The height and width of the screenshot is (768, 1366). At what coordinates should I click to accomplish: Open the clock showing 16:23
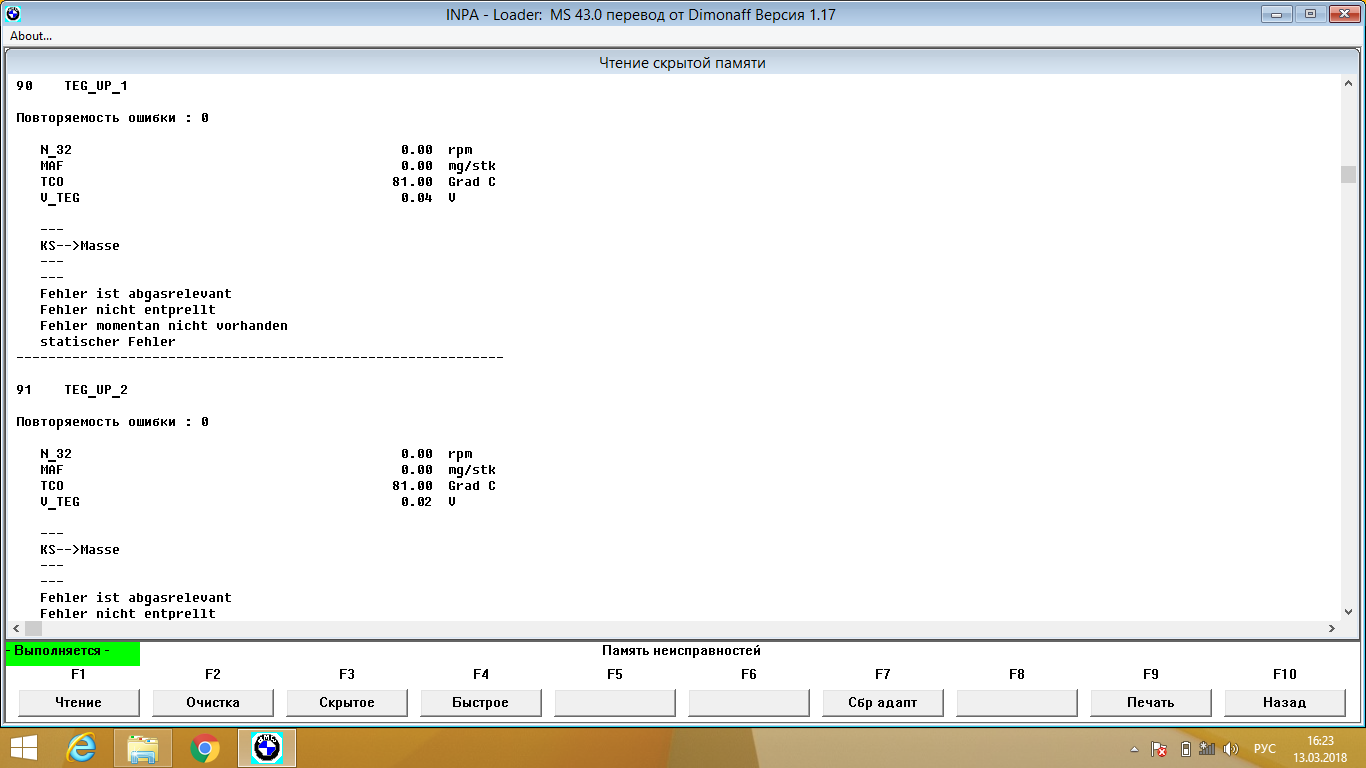[x=1321, y=748]
